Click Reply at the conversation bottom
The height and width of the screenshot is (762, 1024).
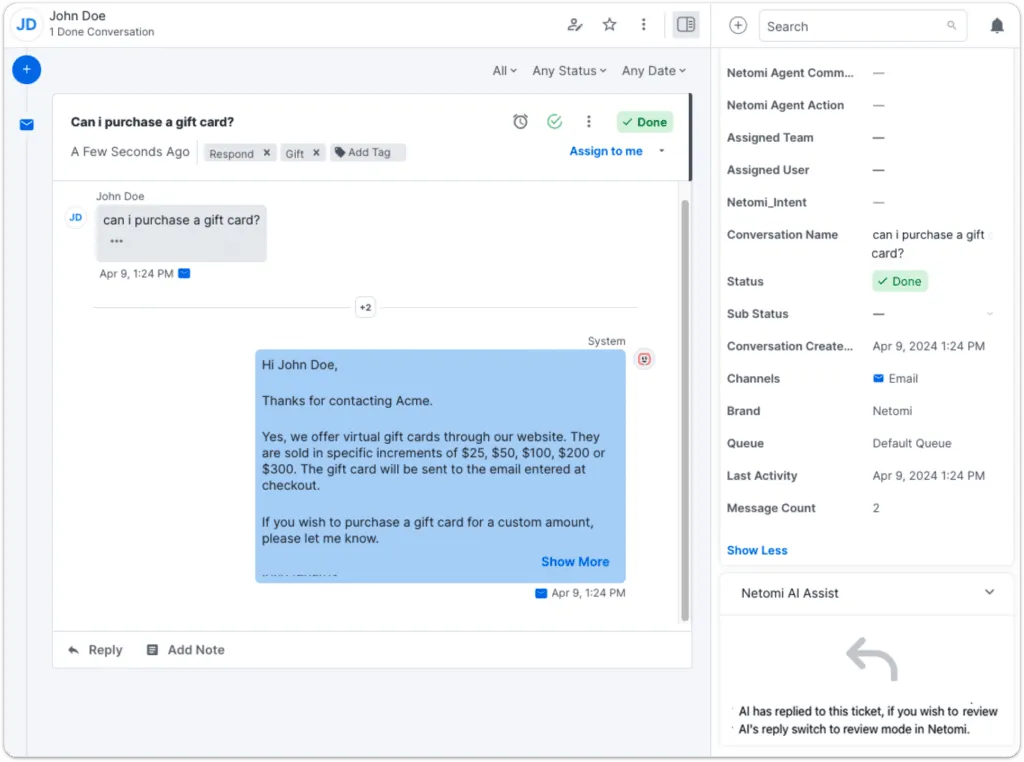click(x=96, y=650)
